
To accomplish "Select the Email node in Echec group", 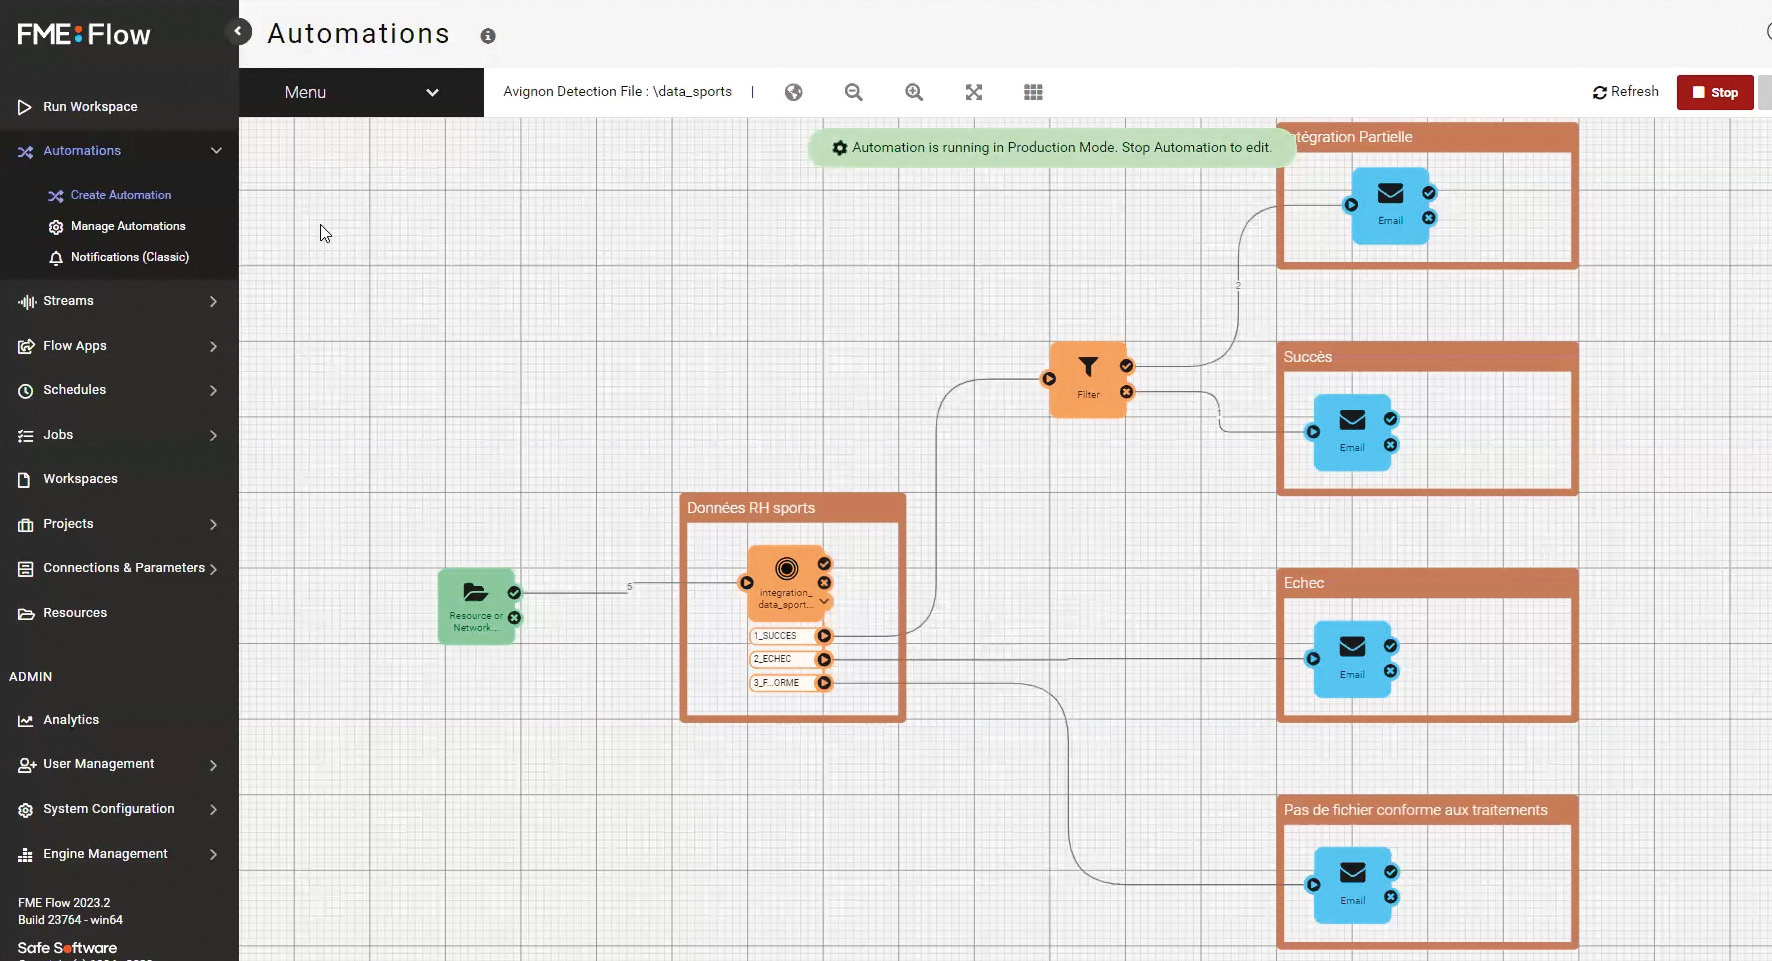I will 1352,659.
